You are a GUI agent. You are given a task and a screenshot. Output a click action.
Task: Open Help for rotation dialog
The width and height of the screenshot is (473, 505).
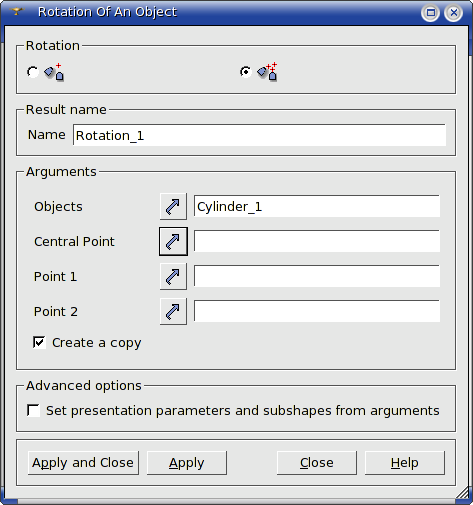(x=405, y=463)
